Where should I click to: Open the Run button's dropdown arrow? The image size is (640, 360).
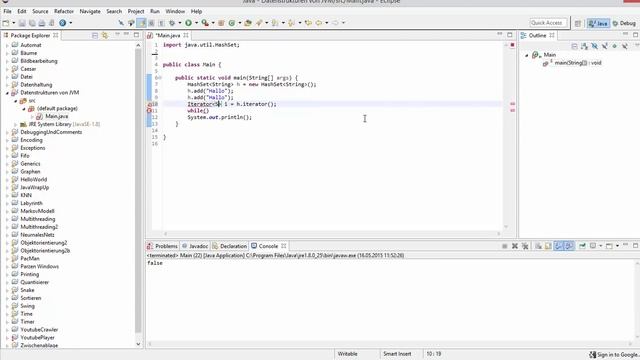(x=196, y=23)
